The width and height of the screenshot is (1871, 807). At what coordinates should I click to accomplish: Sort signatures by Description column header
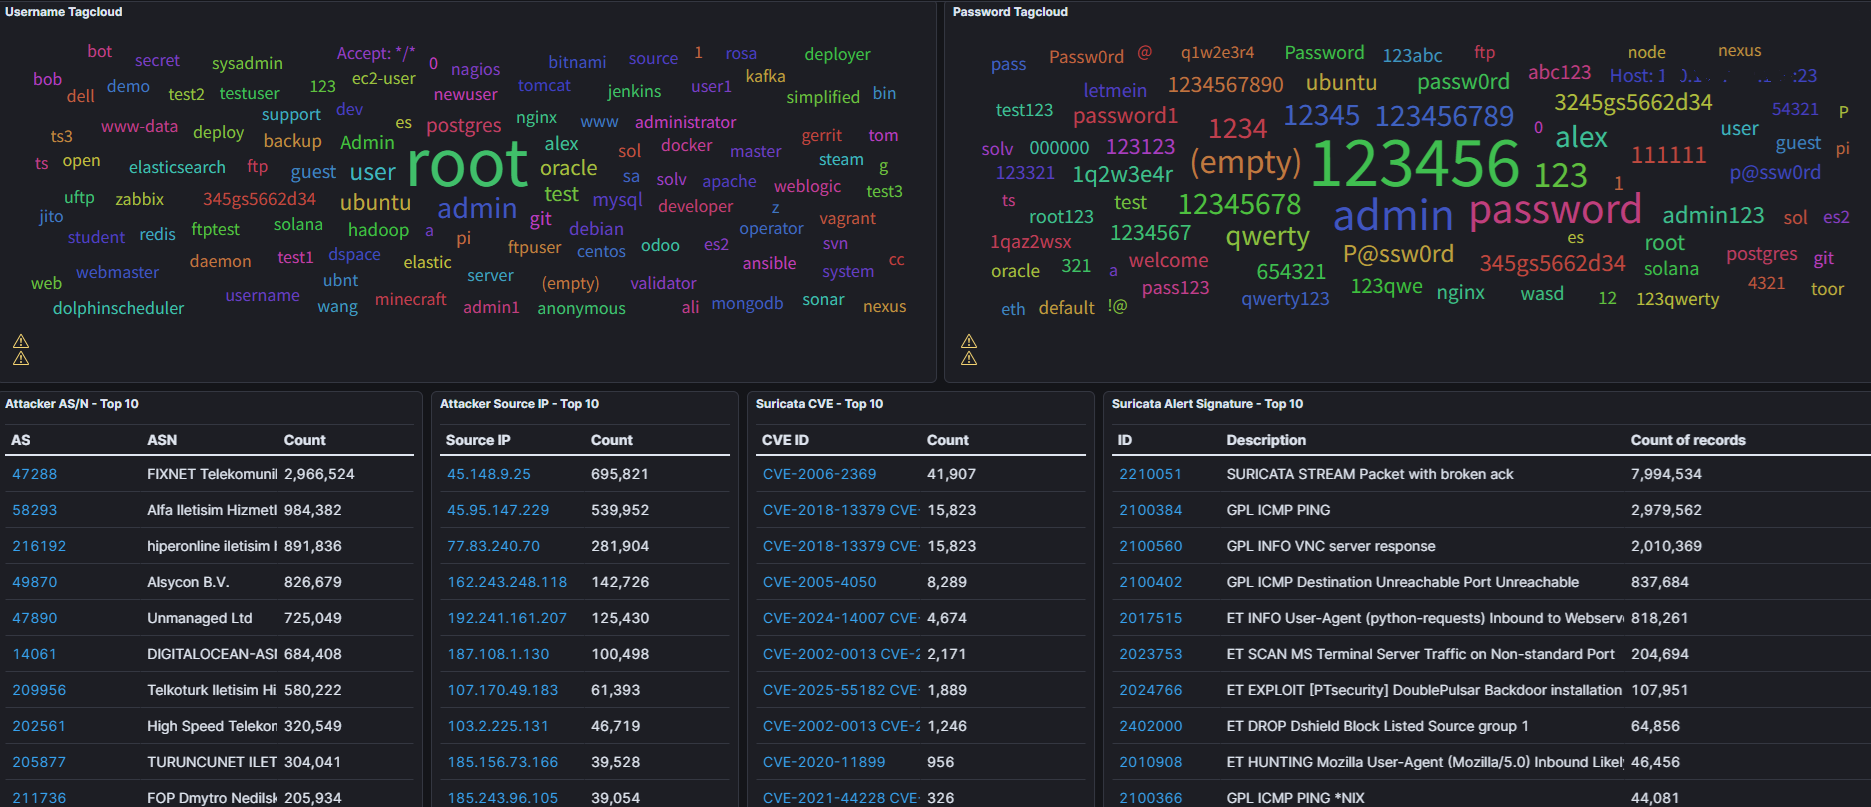(x=1266, y=440)
